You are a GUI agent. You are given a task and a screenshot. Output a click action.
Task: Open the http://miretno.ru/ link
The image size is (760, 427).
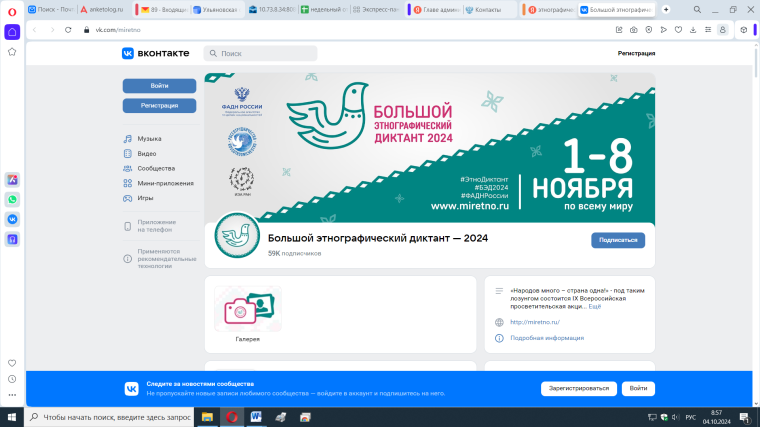(535, 322)
